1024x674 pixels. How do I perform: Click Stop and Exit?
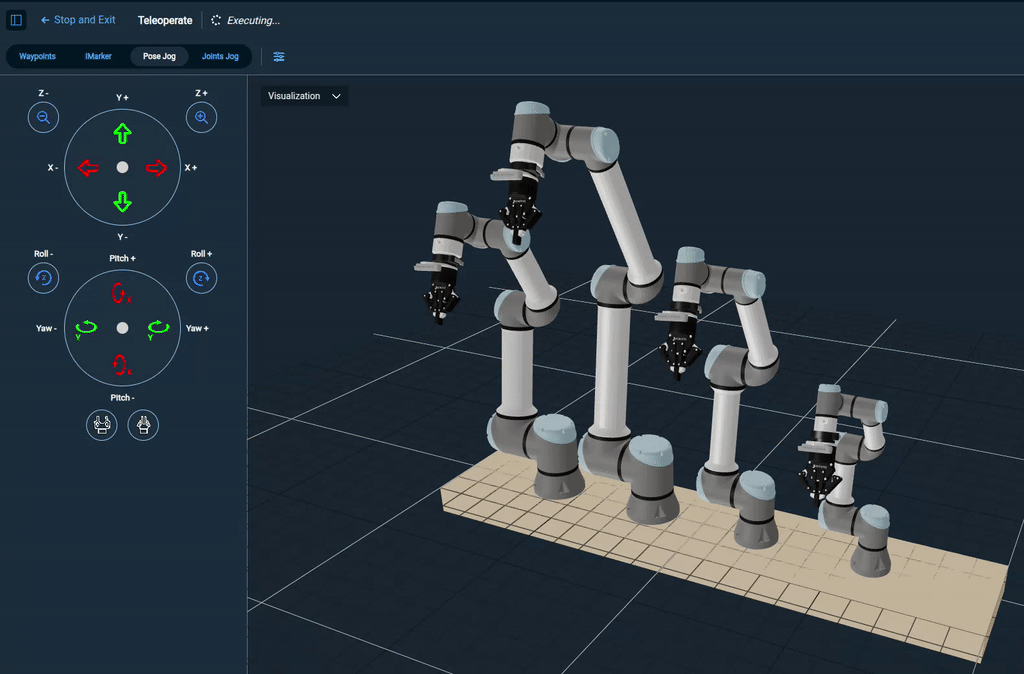pyautogui.click(x=78, y=20)
